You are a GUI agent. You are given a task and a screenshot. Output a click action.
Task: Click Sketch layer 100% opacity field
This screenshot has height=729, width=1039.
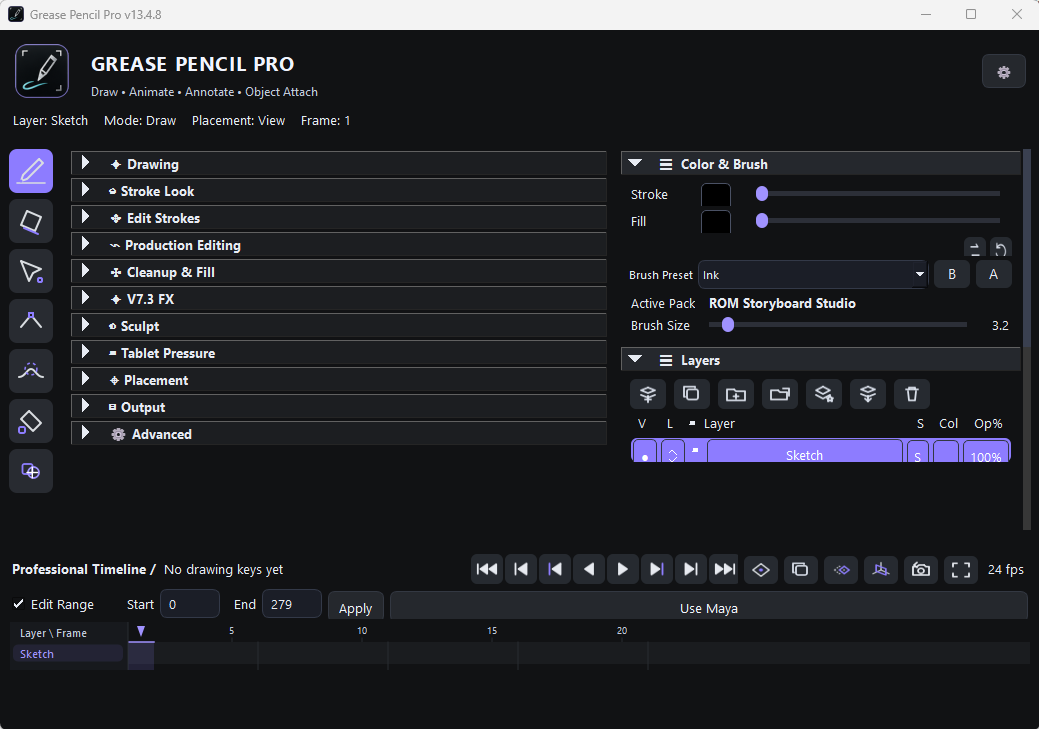tap(986, 451)
